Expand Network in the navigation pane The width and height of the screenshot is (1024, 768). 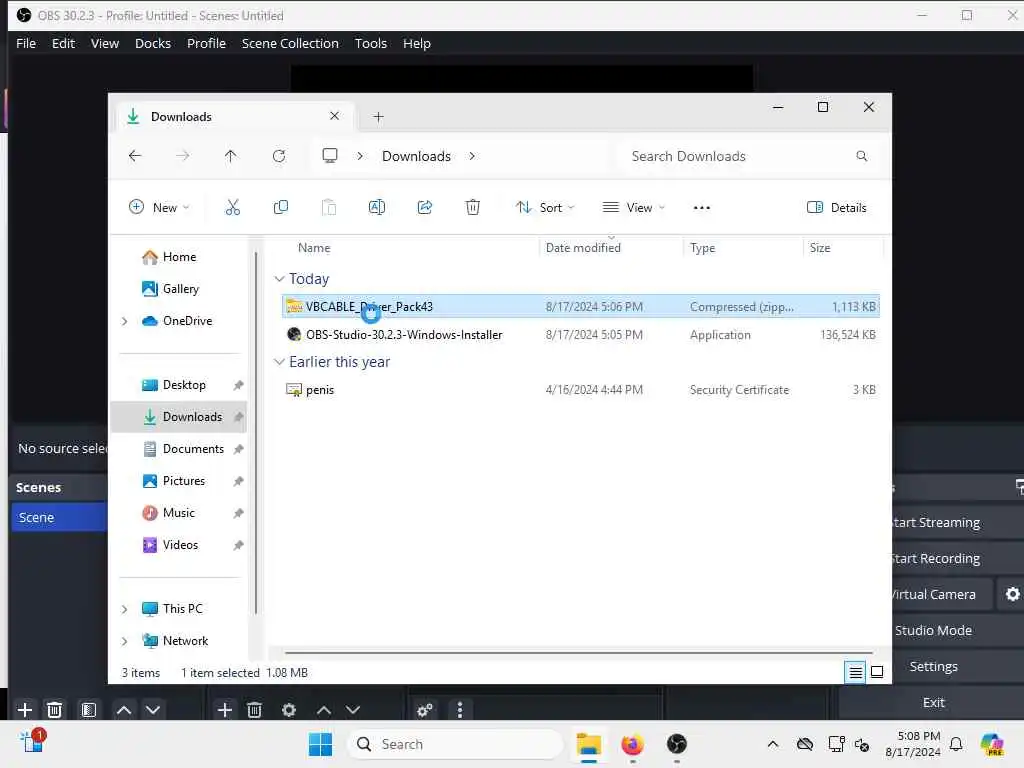[x=125, y=641]
